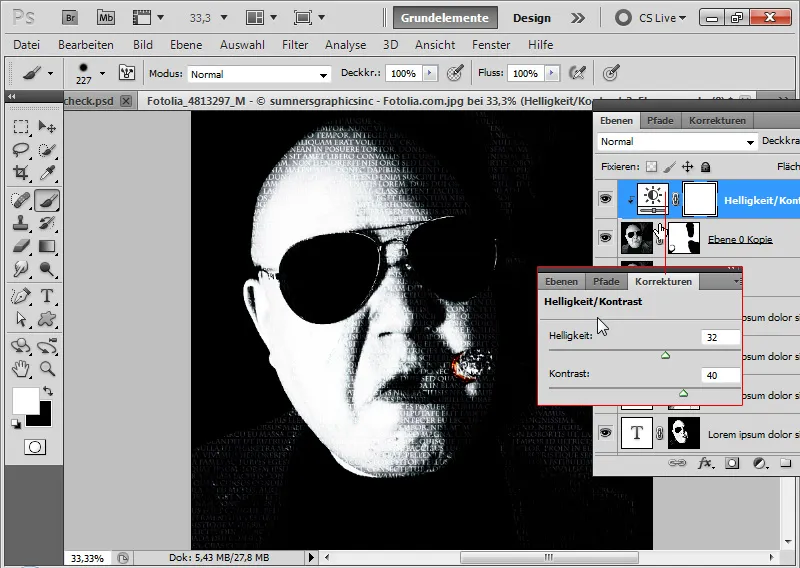Select the Lasso tool

tap(21, 150)
